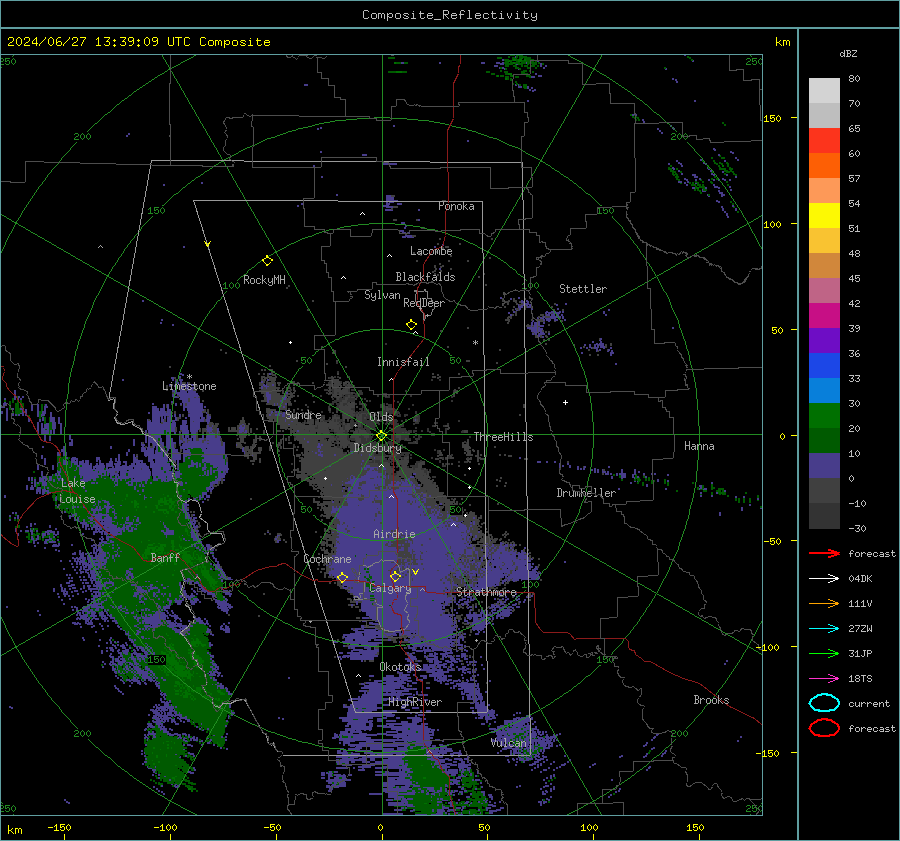Click the Didsbury town label
900x841 pixels.
(377, 448)
